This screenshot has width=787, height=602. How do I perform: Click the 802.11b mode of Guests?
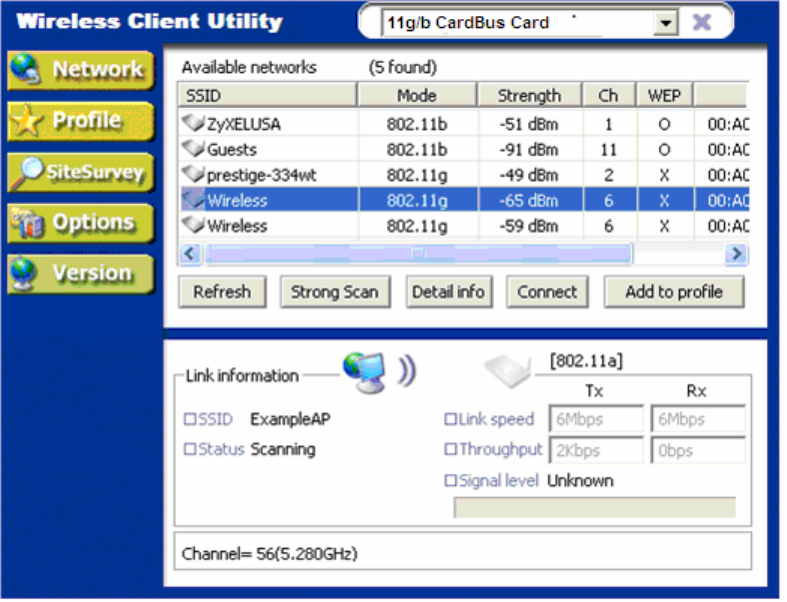click(417, 150)
